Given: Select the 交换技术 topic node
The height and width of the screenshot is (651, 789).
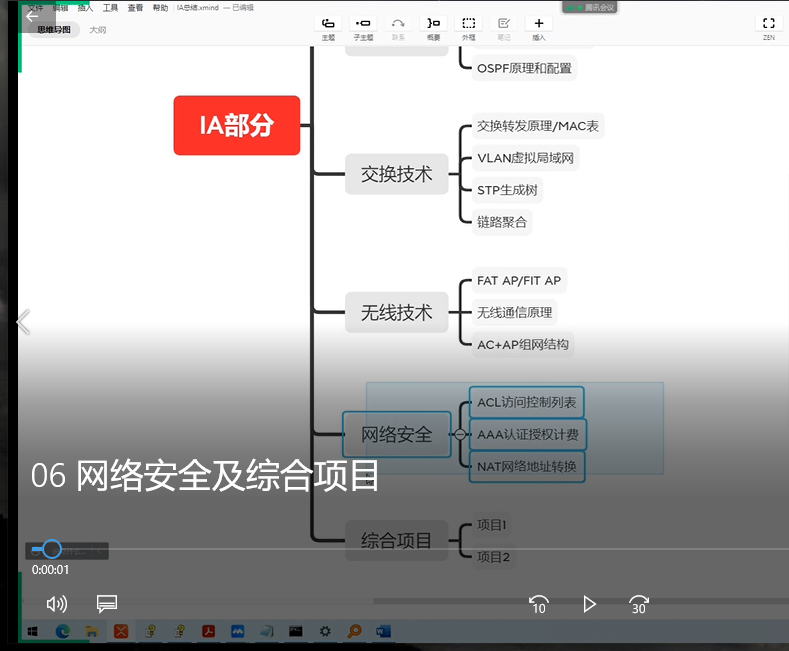Looking at the screenshot, I should (397, 174).
